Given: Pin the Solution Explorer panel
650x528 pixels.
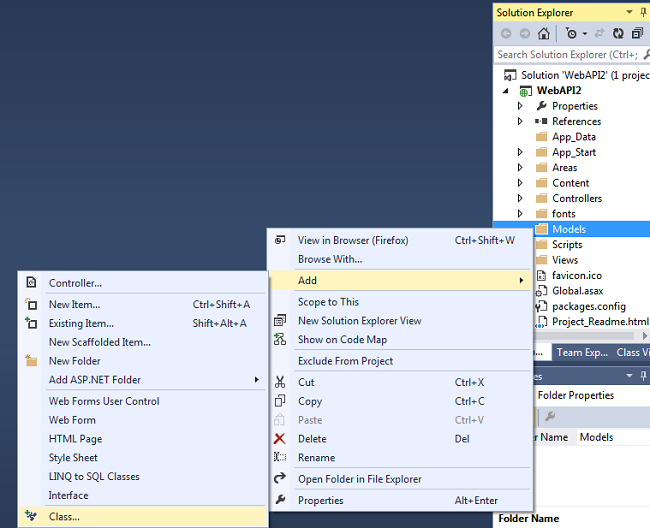Looking at the screenshot, I should click(643, 12).
